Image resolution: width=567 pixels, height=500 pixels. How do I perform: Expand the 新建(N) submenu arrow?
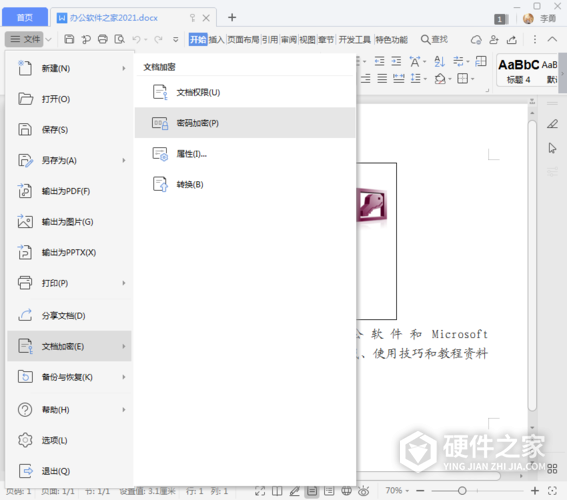[124, 68]
